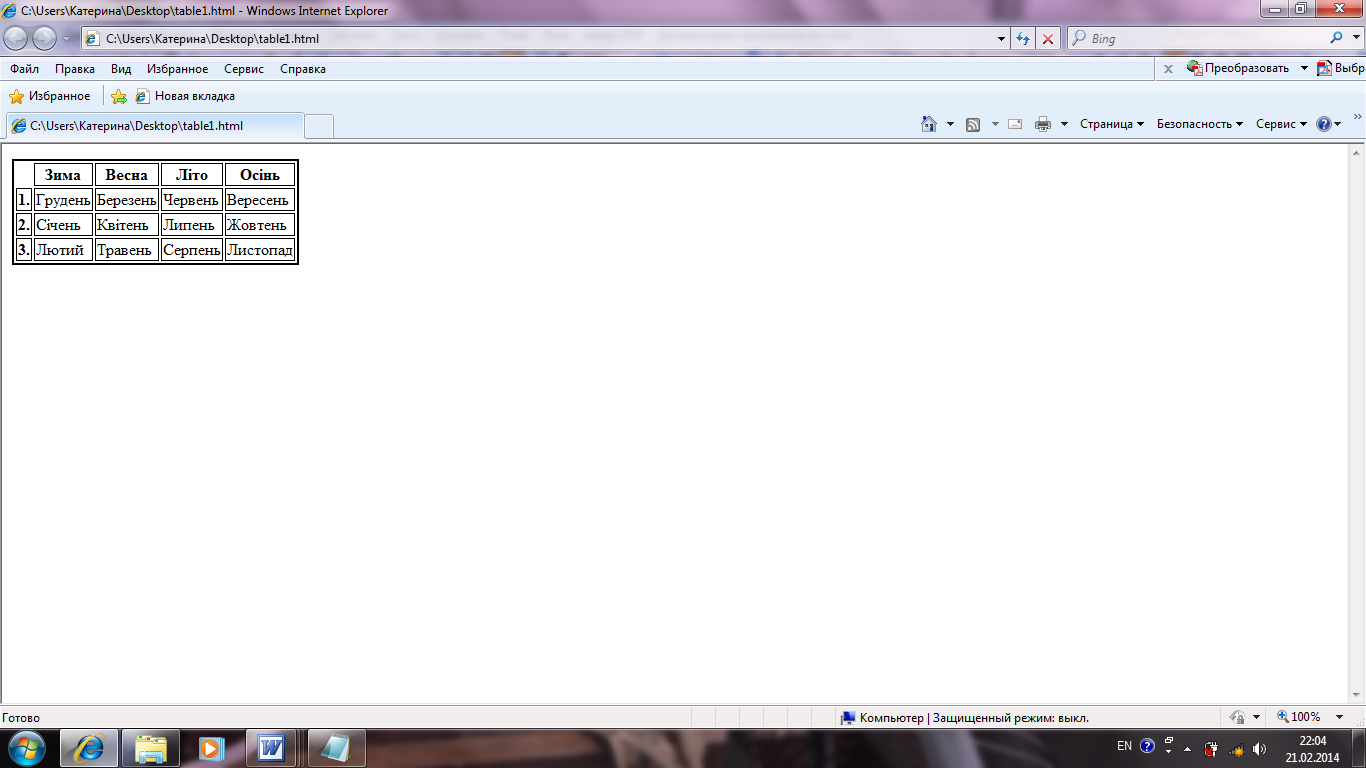The height and width of the screenshot is (768, 1366).
Task: Click the Windows Start button
Action: [27, 748]
